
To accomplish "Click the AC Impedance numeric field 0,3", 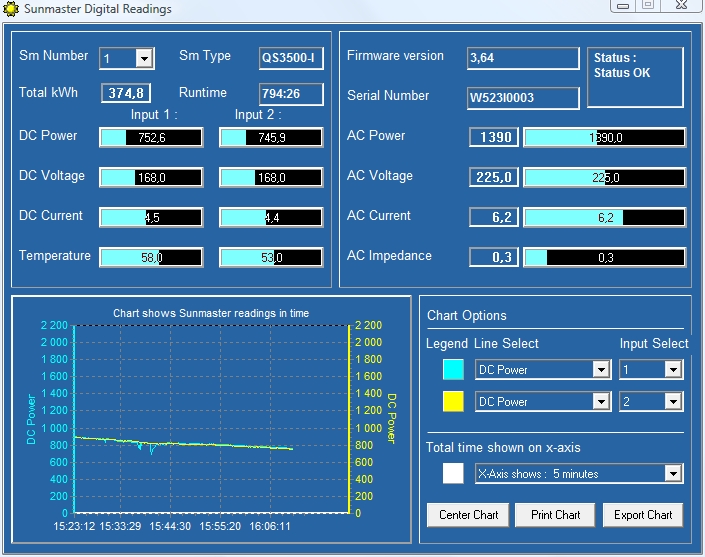I will pyautogui.click(x=494, y=257).
